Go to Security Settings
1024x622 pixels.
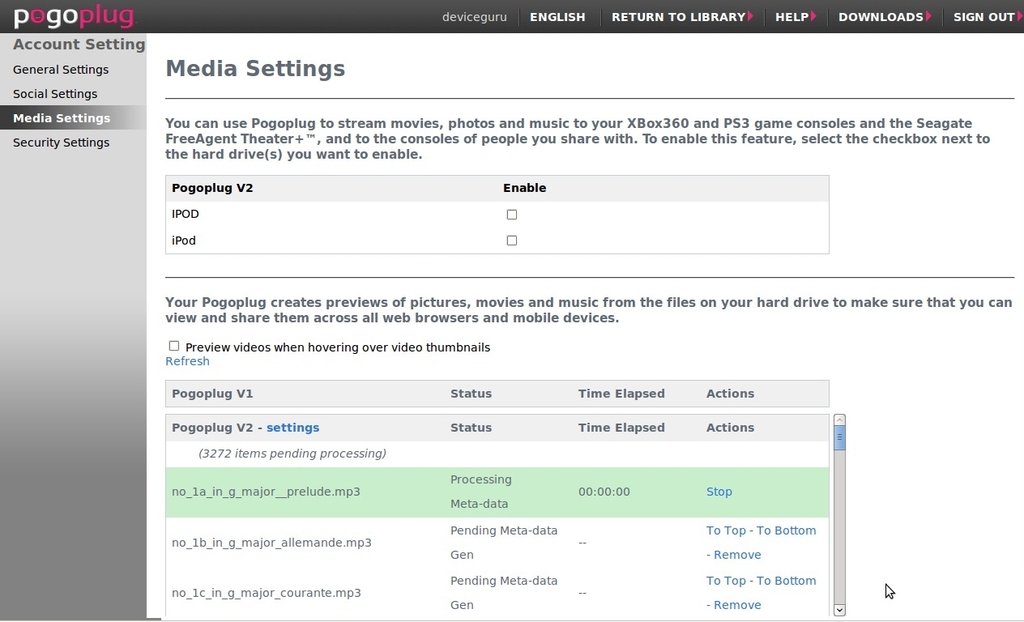click(61, 142)
